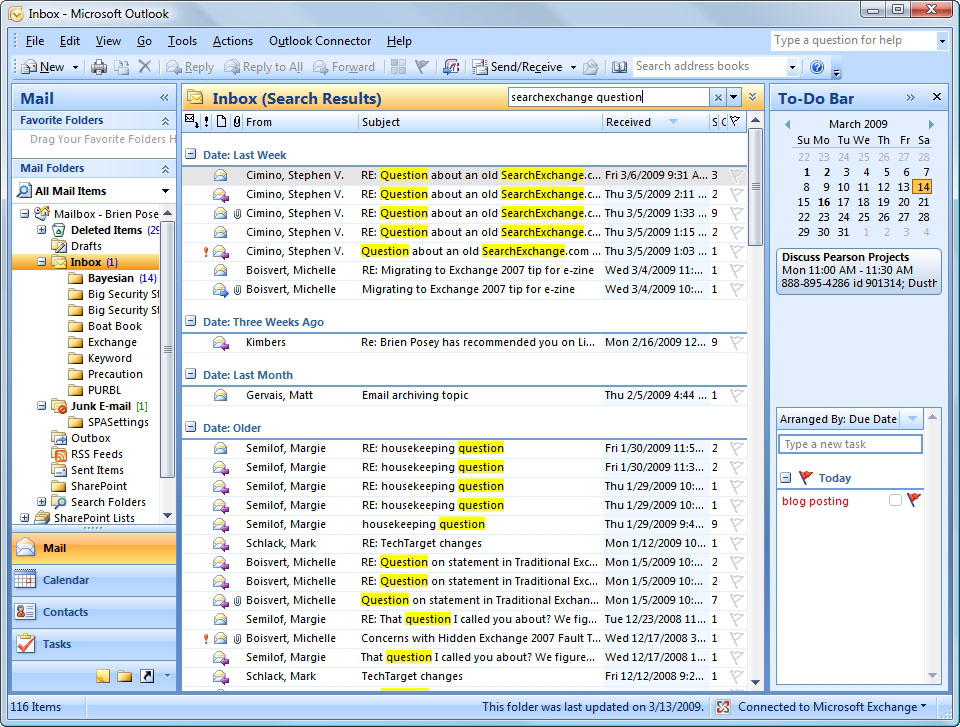Collapse the Date: Last Week group

(191, 155)
